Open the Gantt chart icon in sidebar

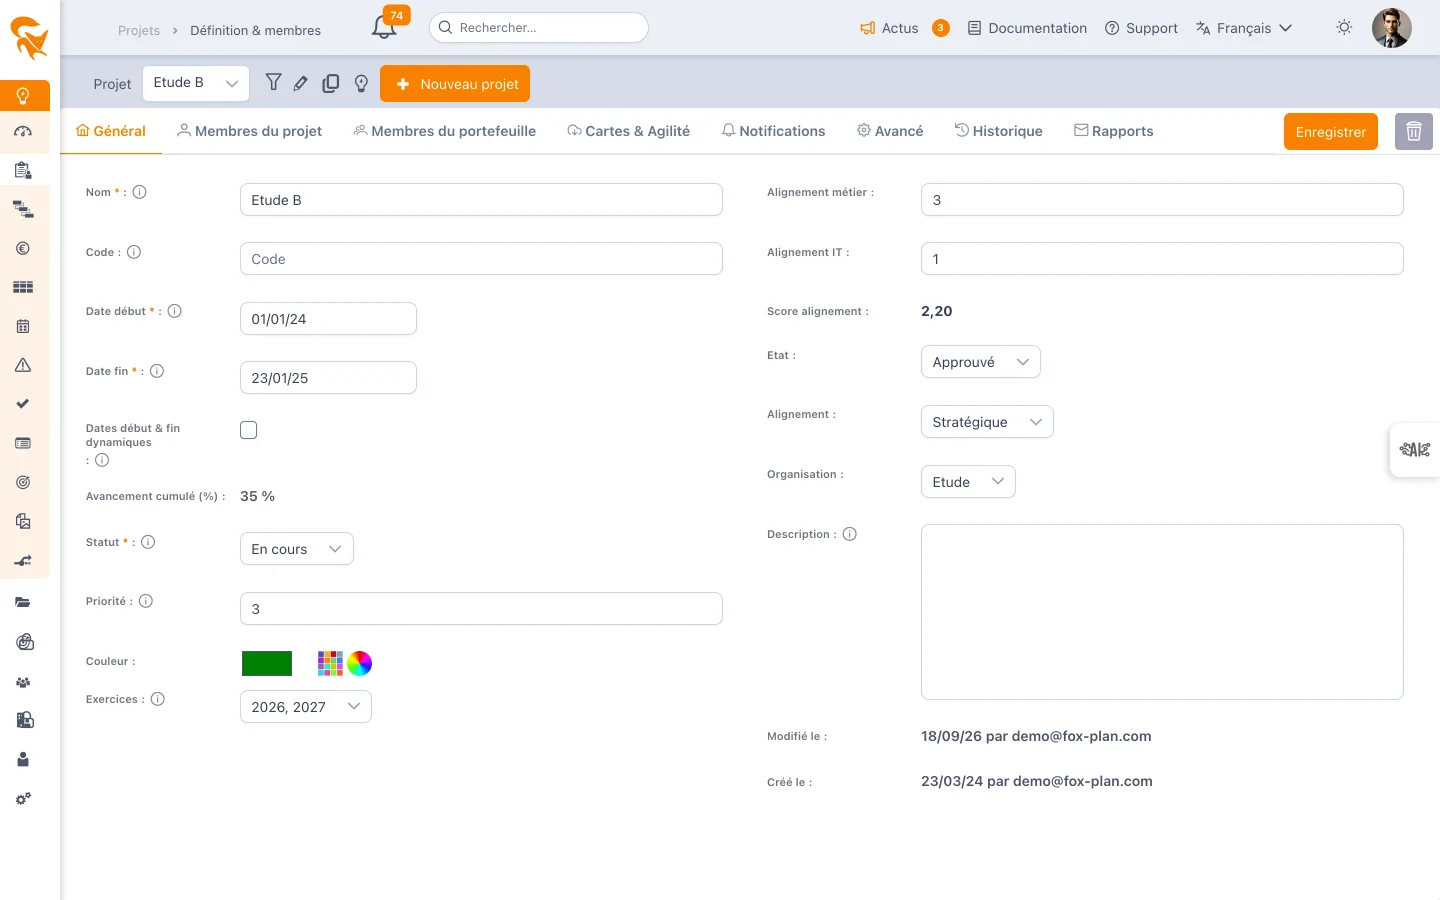(x=23, y=210)
